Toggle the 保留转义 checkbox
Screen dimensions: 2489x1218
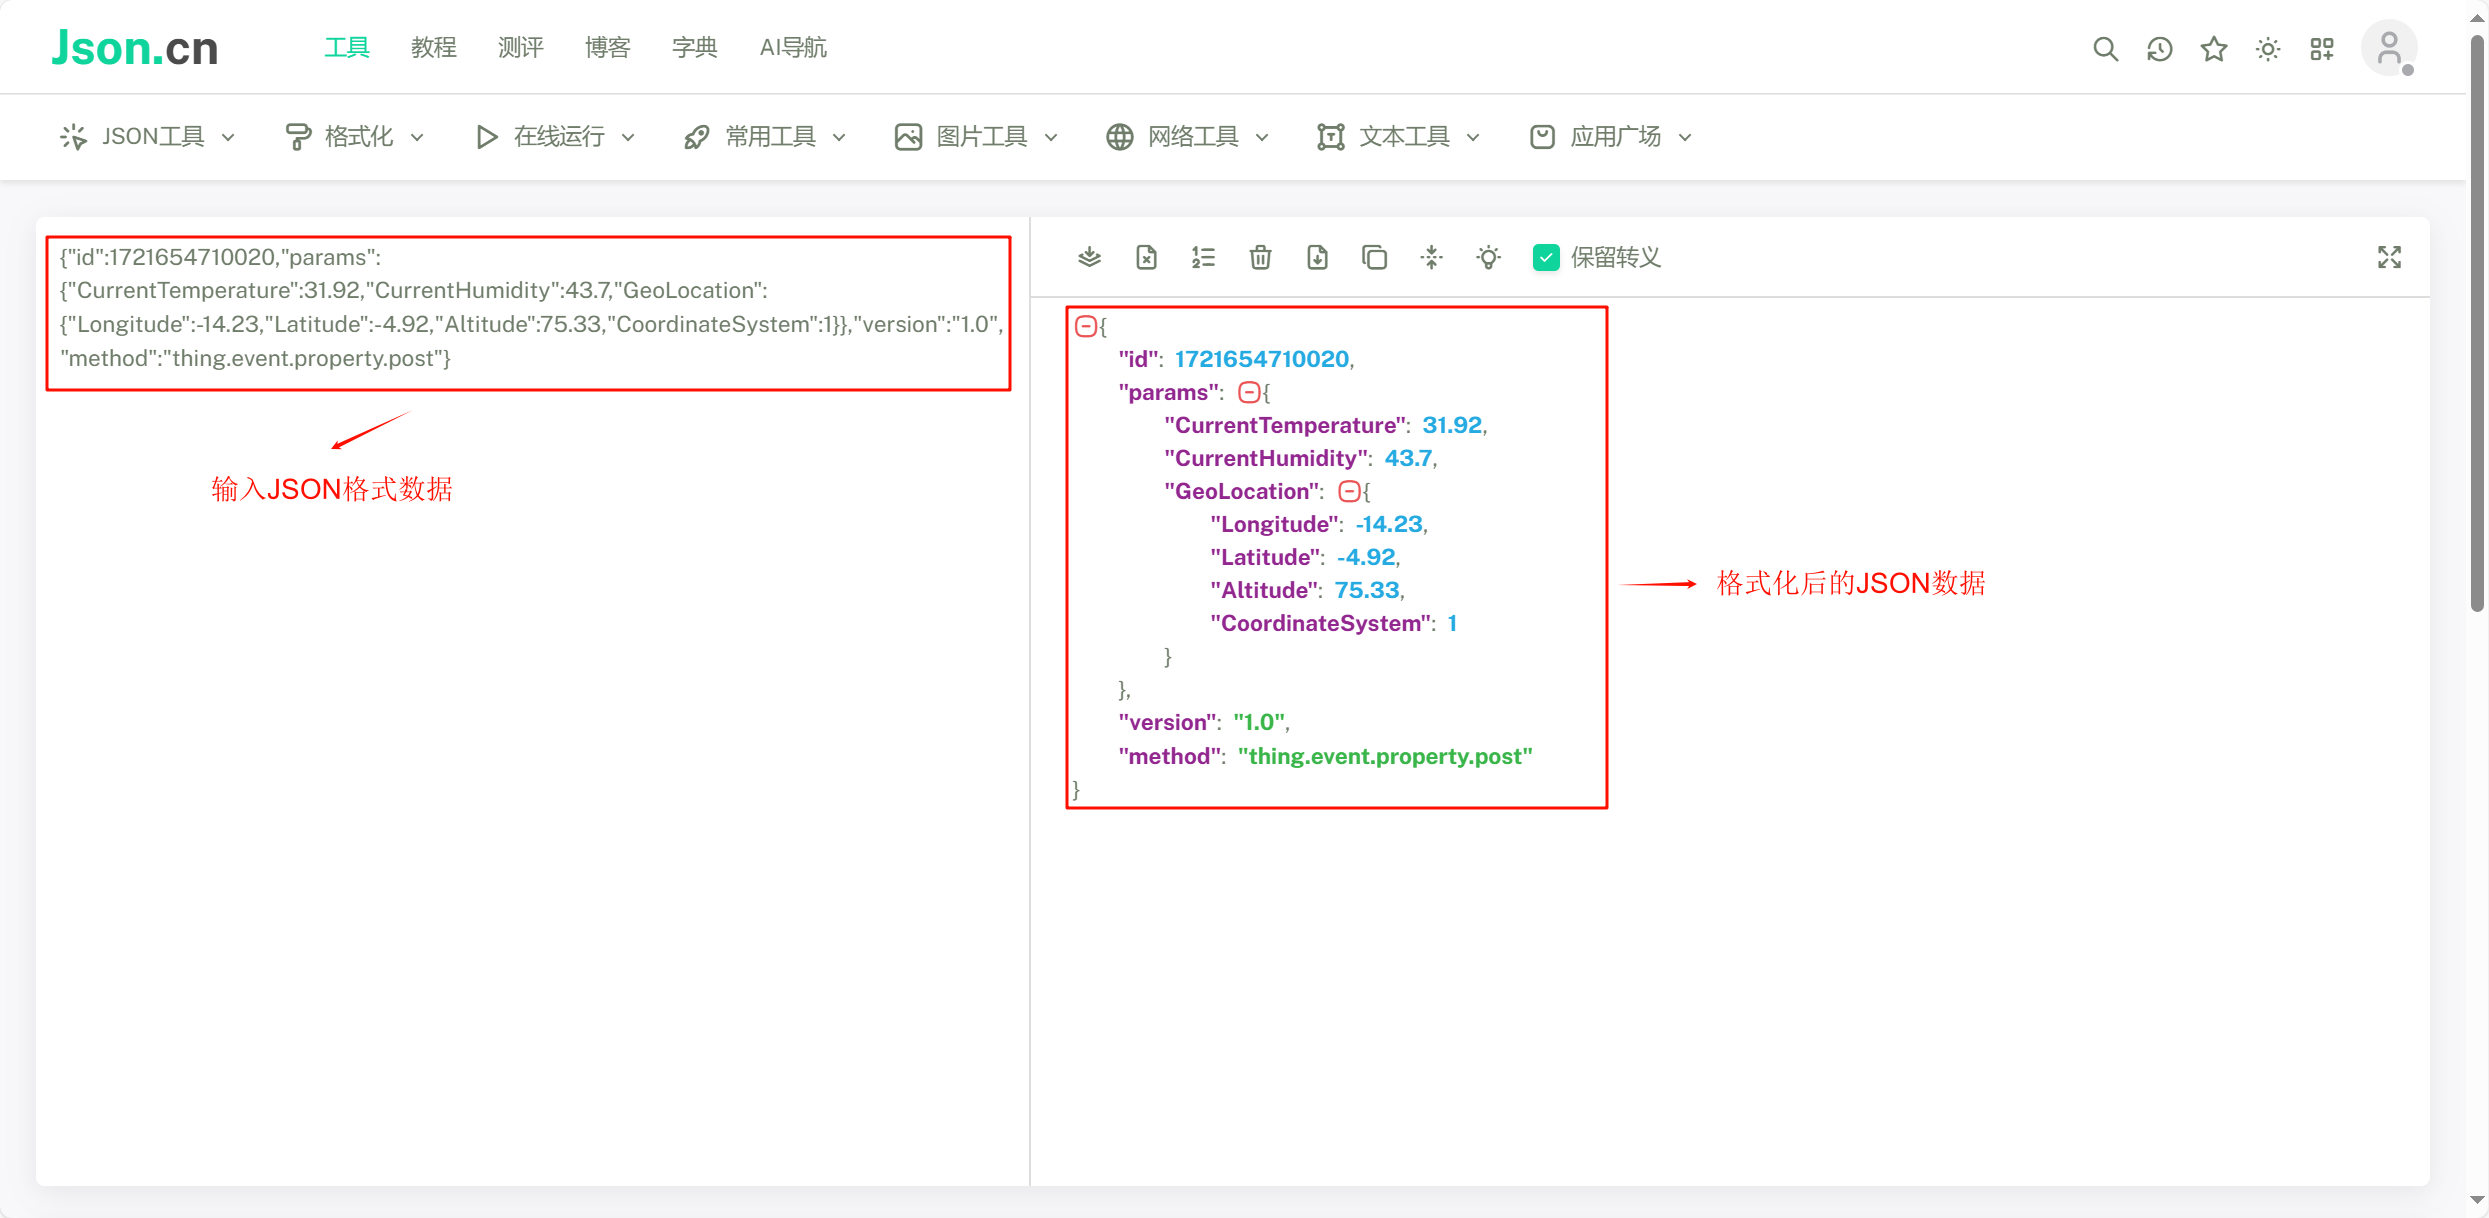1545,258
